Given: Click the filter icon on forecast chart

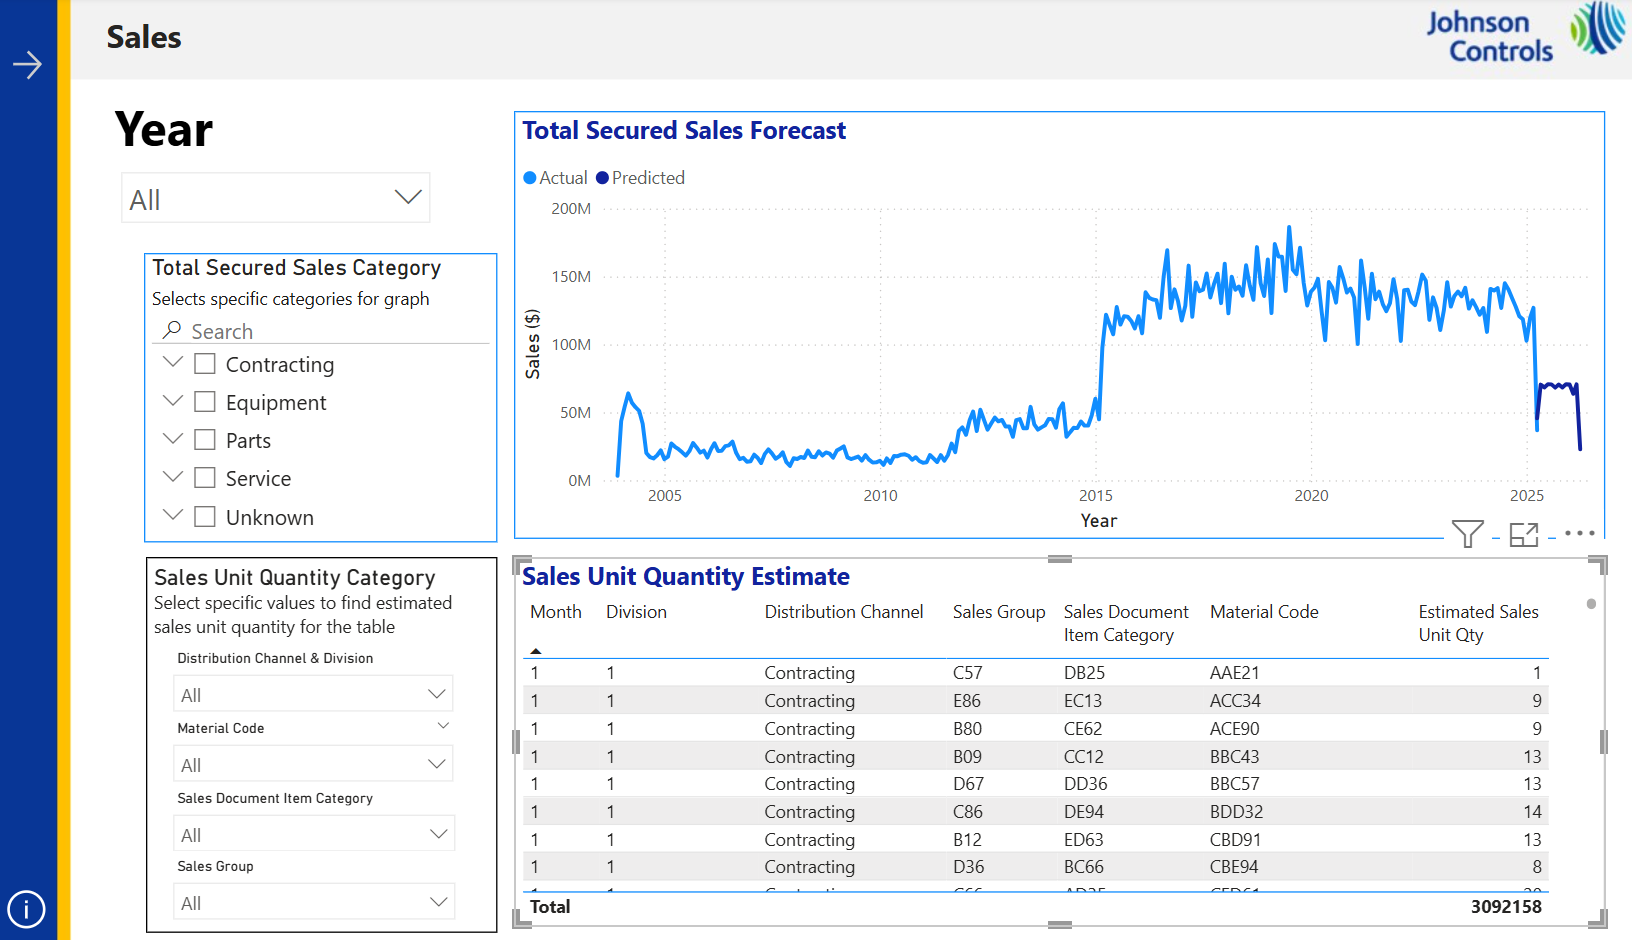Looking at the screenshot, I should tap(1467, 534).
